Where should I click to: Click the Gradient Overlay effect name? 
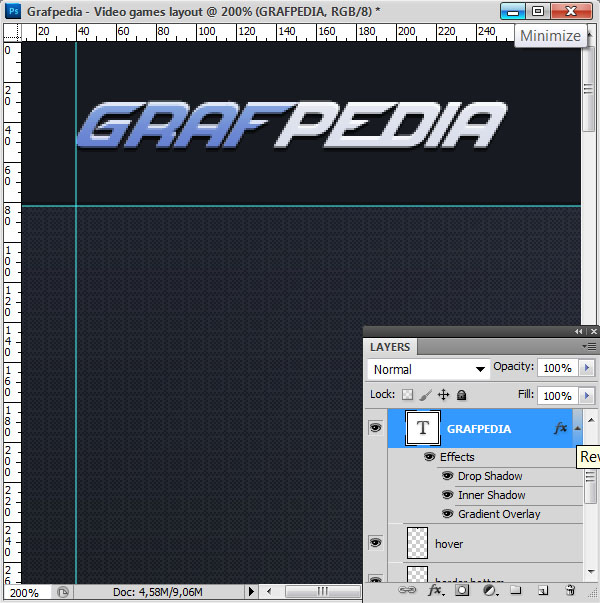[x=499, y=514]
